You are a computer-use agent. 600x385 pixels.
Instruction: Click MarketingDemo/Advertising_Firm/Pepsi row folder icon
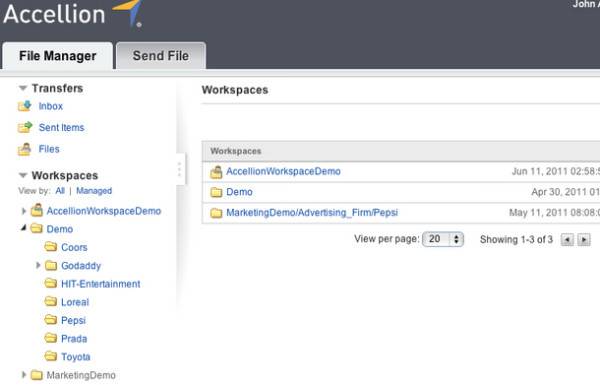pyautogui.click(x=216, y=213)
